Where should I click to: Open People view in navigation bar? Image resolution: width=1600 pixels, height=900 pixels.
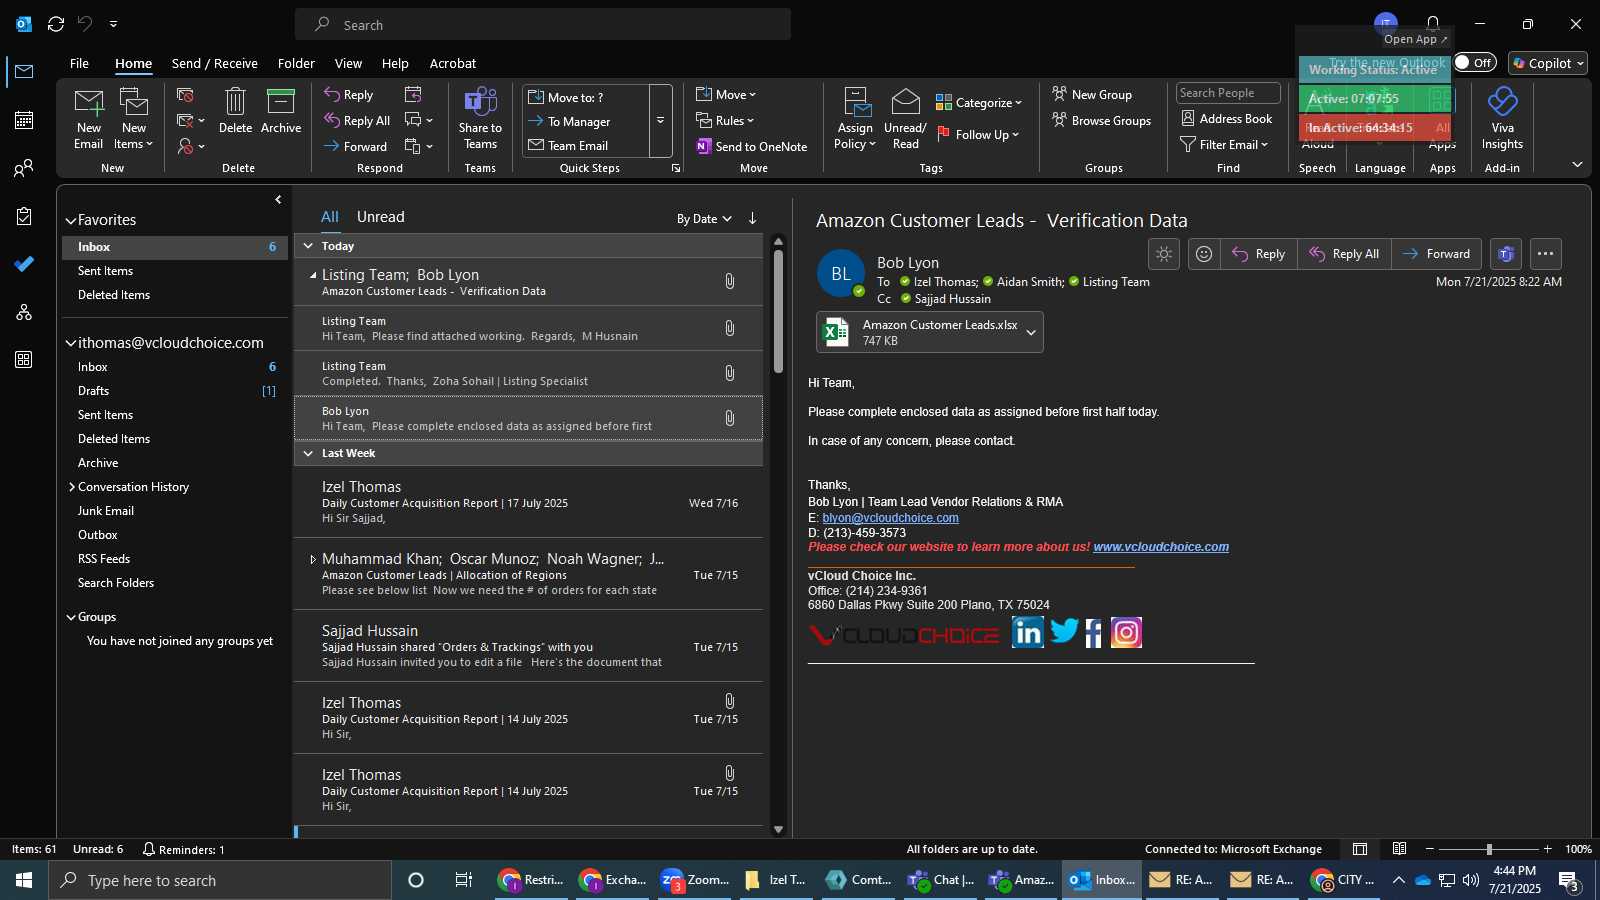[24, 168]
